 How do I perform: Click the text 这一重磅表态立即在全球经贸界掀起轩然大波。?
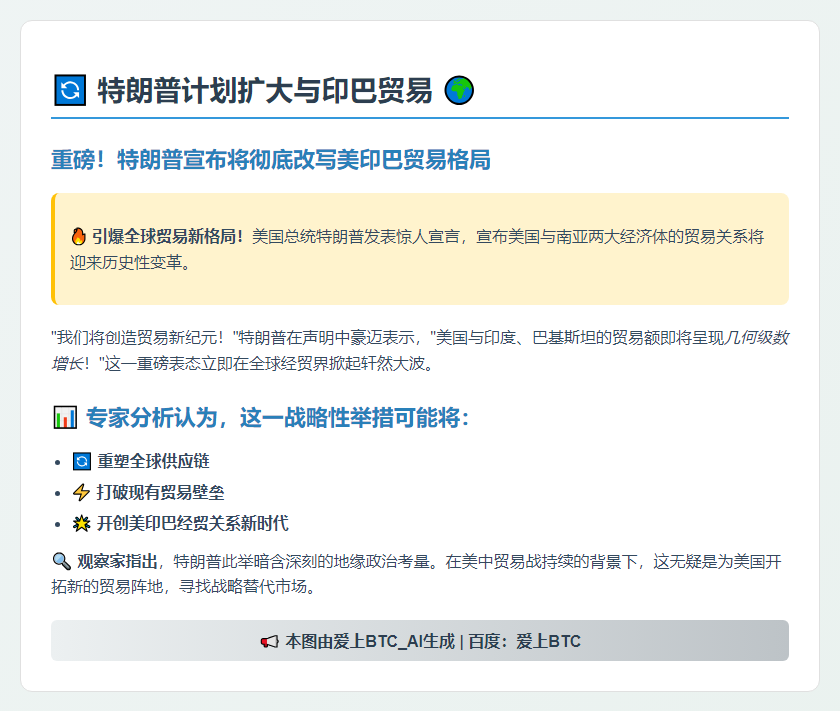(x=269, y=364)
